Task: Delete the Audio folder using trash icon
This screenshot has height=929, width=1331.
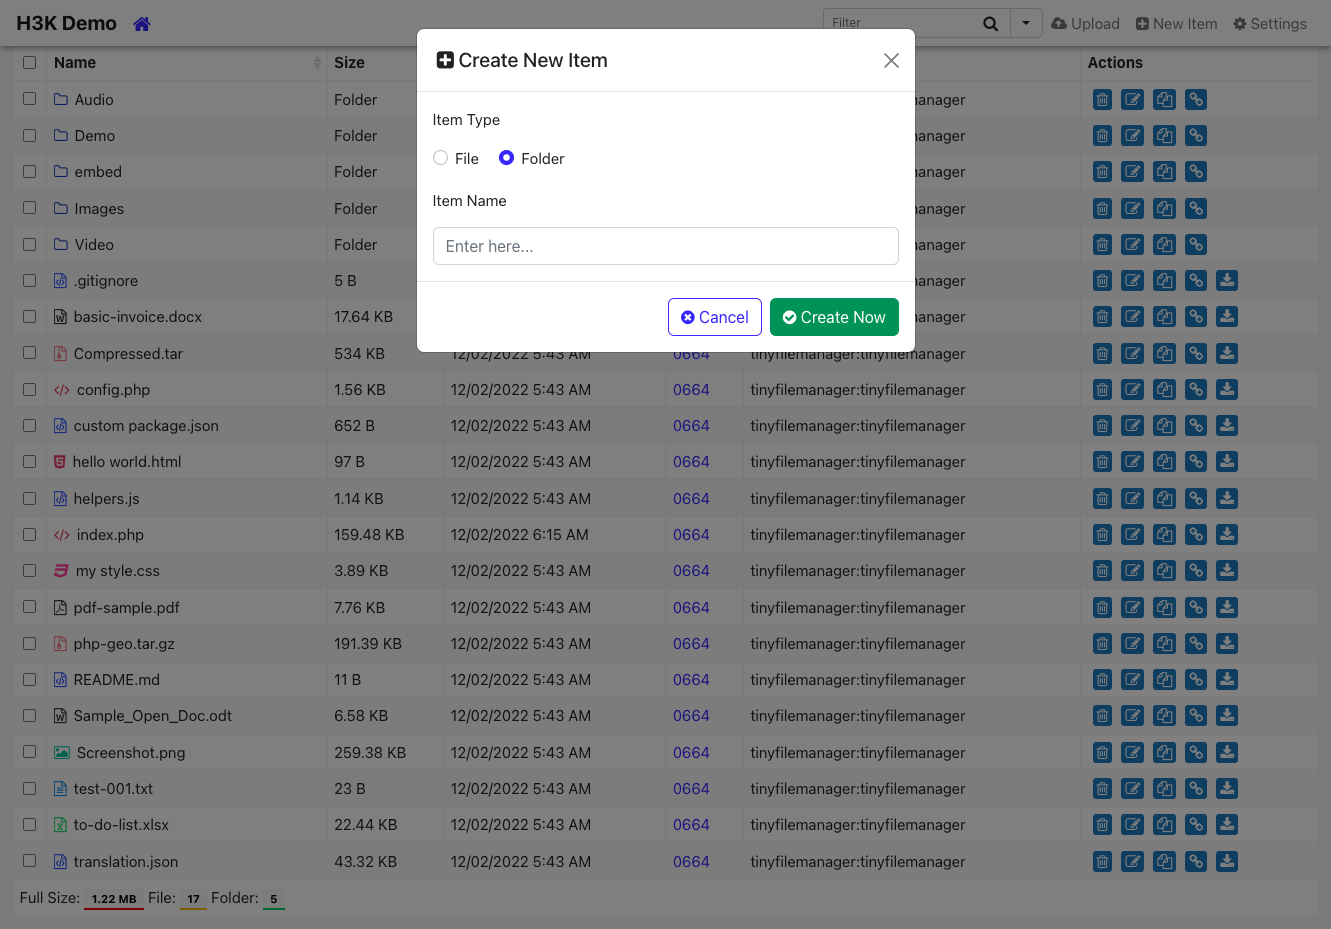Action: (x=1102, y=100)
